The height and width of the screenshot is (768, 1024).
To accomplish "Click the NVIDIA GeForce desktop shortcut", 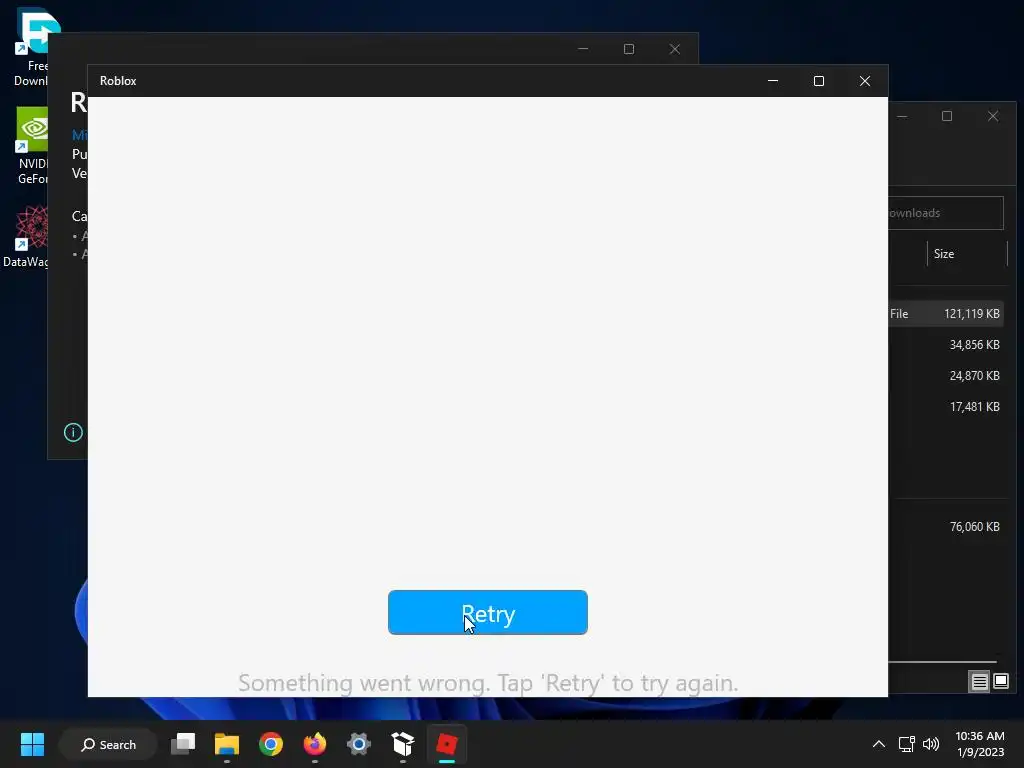I will pyautogui.click(x=32, y=145).
